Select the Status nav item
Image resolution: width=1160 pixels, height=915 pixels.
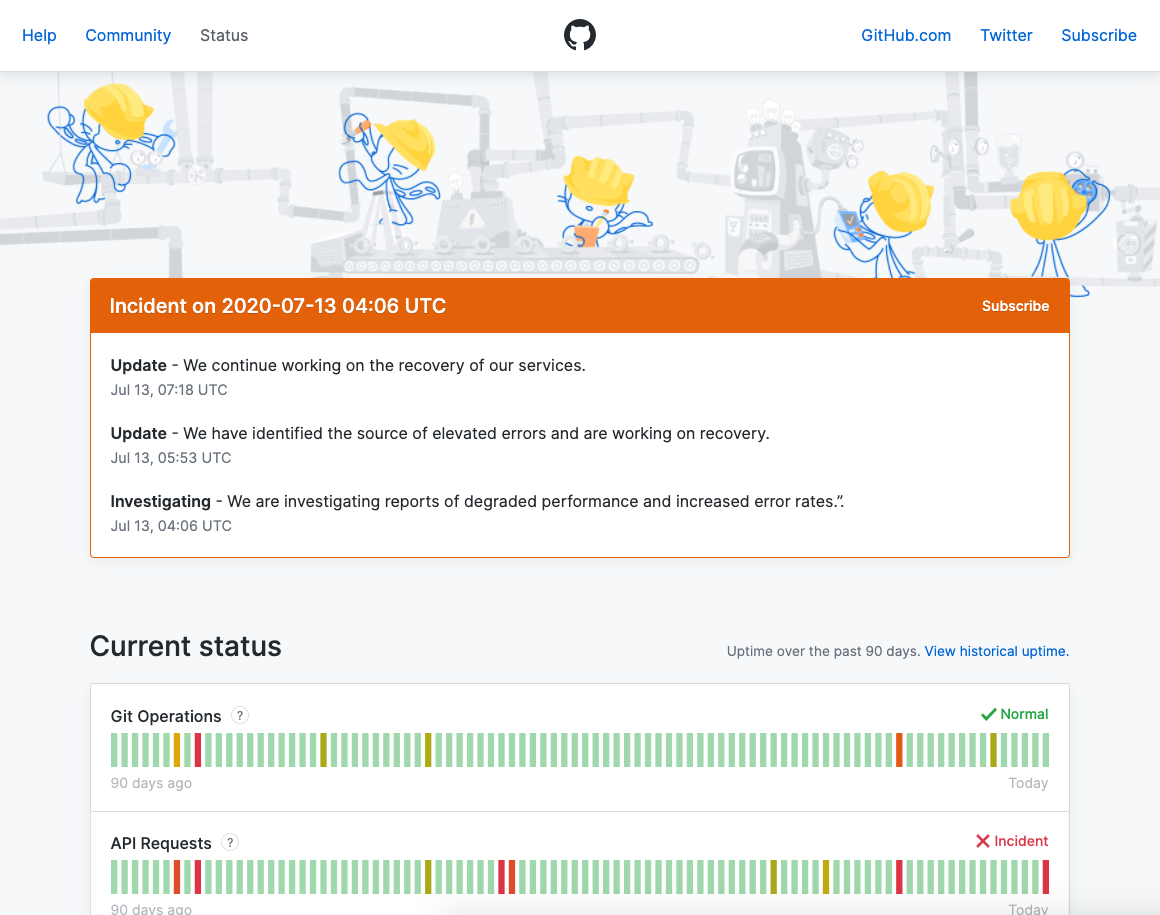point(224,36)
